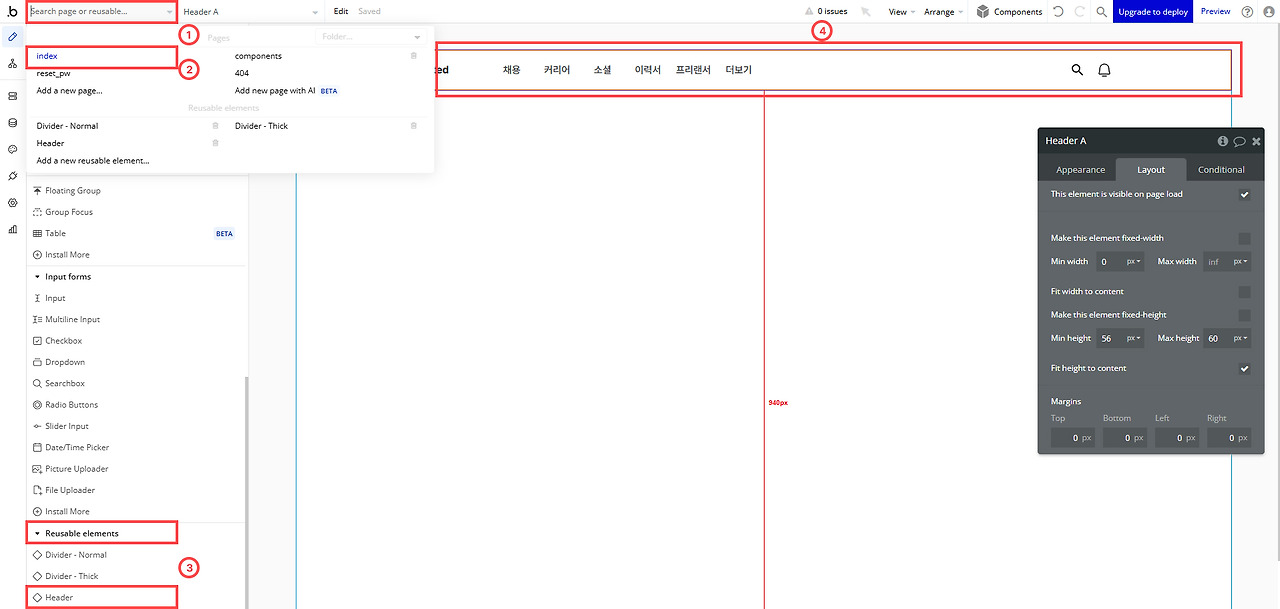Click the search icon in the canvas header
This screenshot has width=1280, height=609.
click(x=1077, y=70)
